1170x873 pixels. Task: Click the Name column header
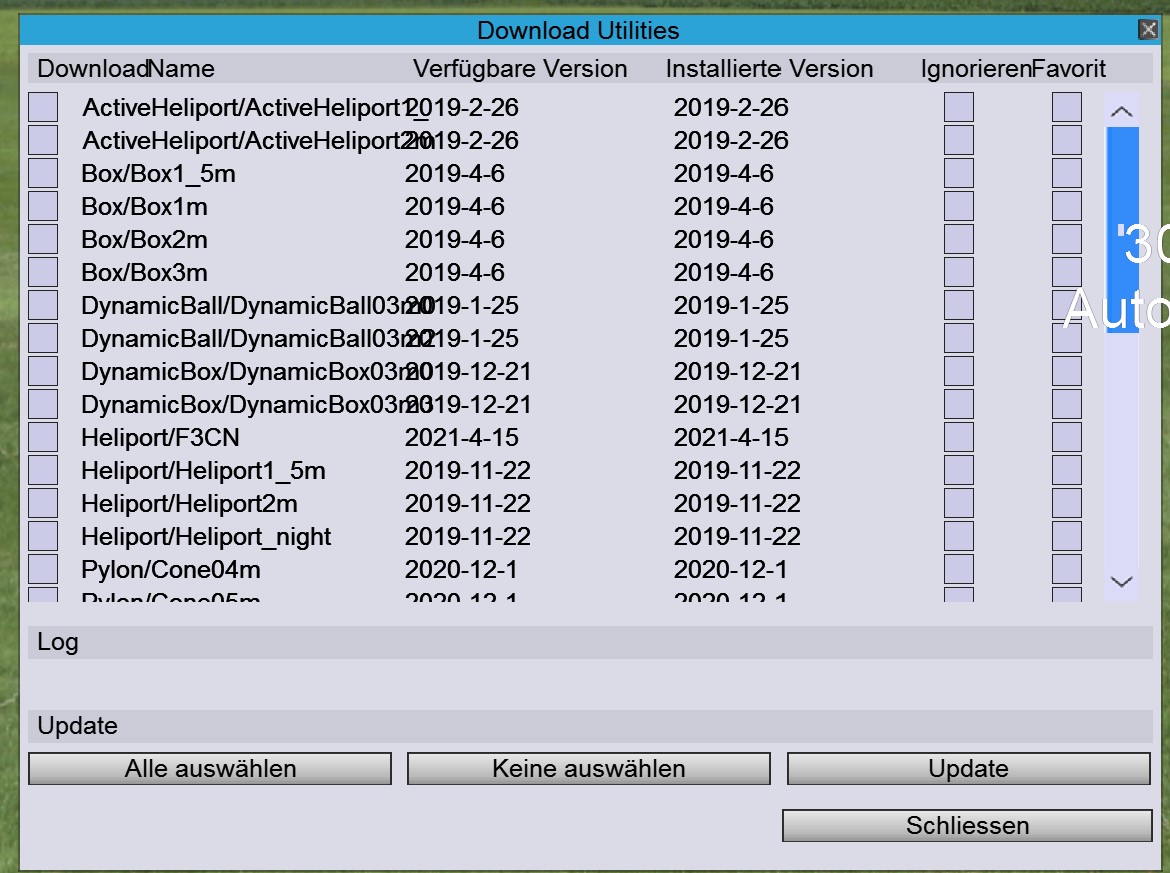181,69
